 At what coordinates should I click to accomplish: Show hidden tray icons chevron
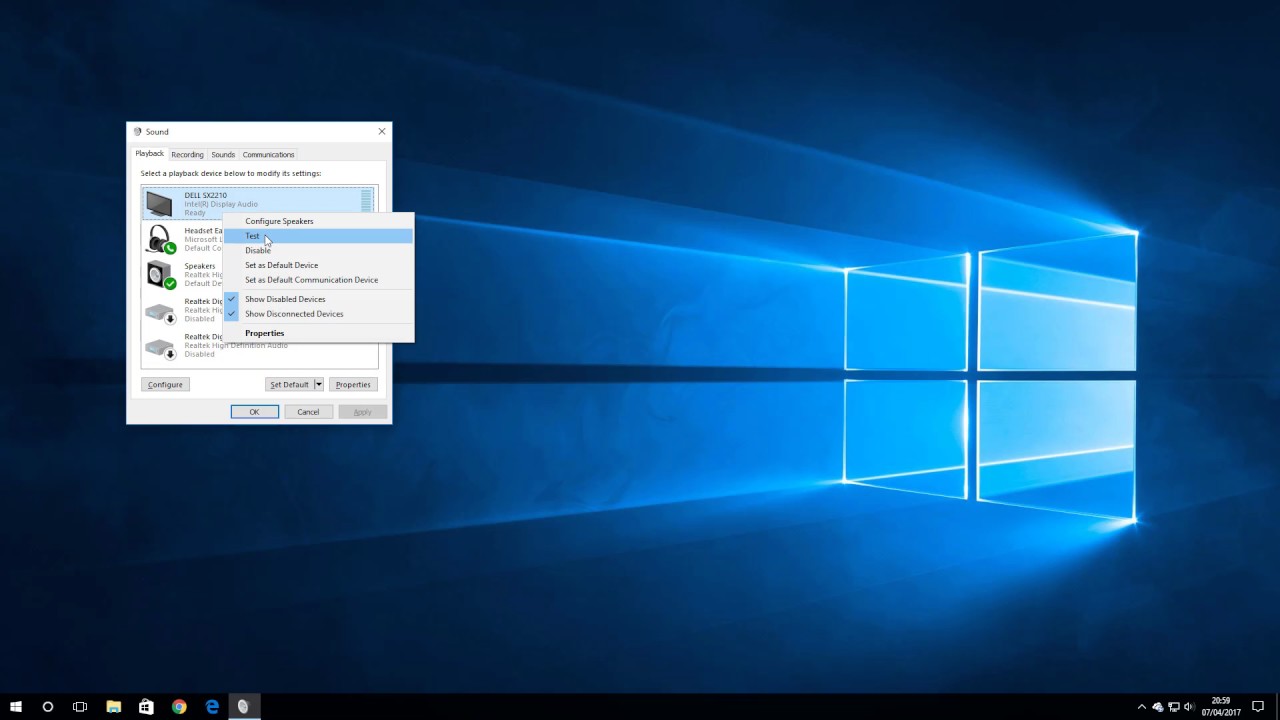tap(1142, 707)
